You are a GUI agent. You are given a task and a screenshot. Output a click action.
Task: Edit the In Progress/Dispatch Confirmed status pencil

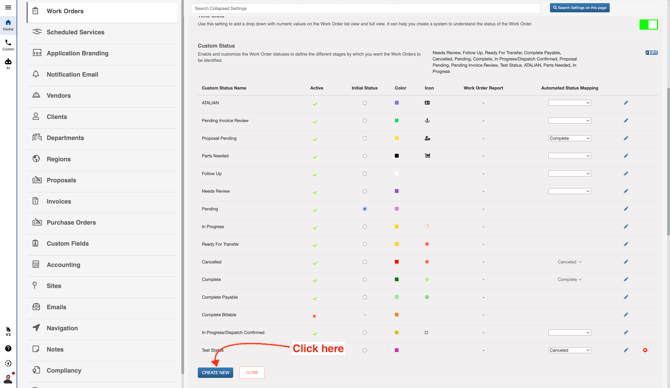pos(626,332)
